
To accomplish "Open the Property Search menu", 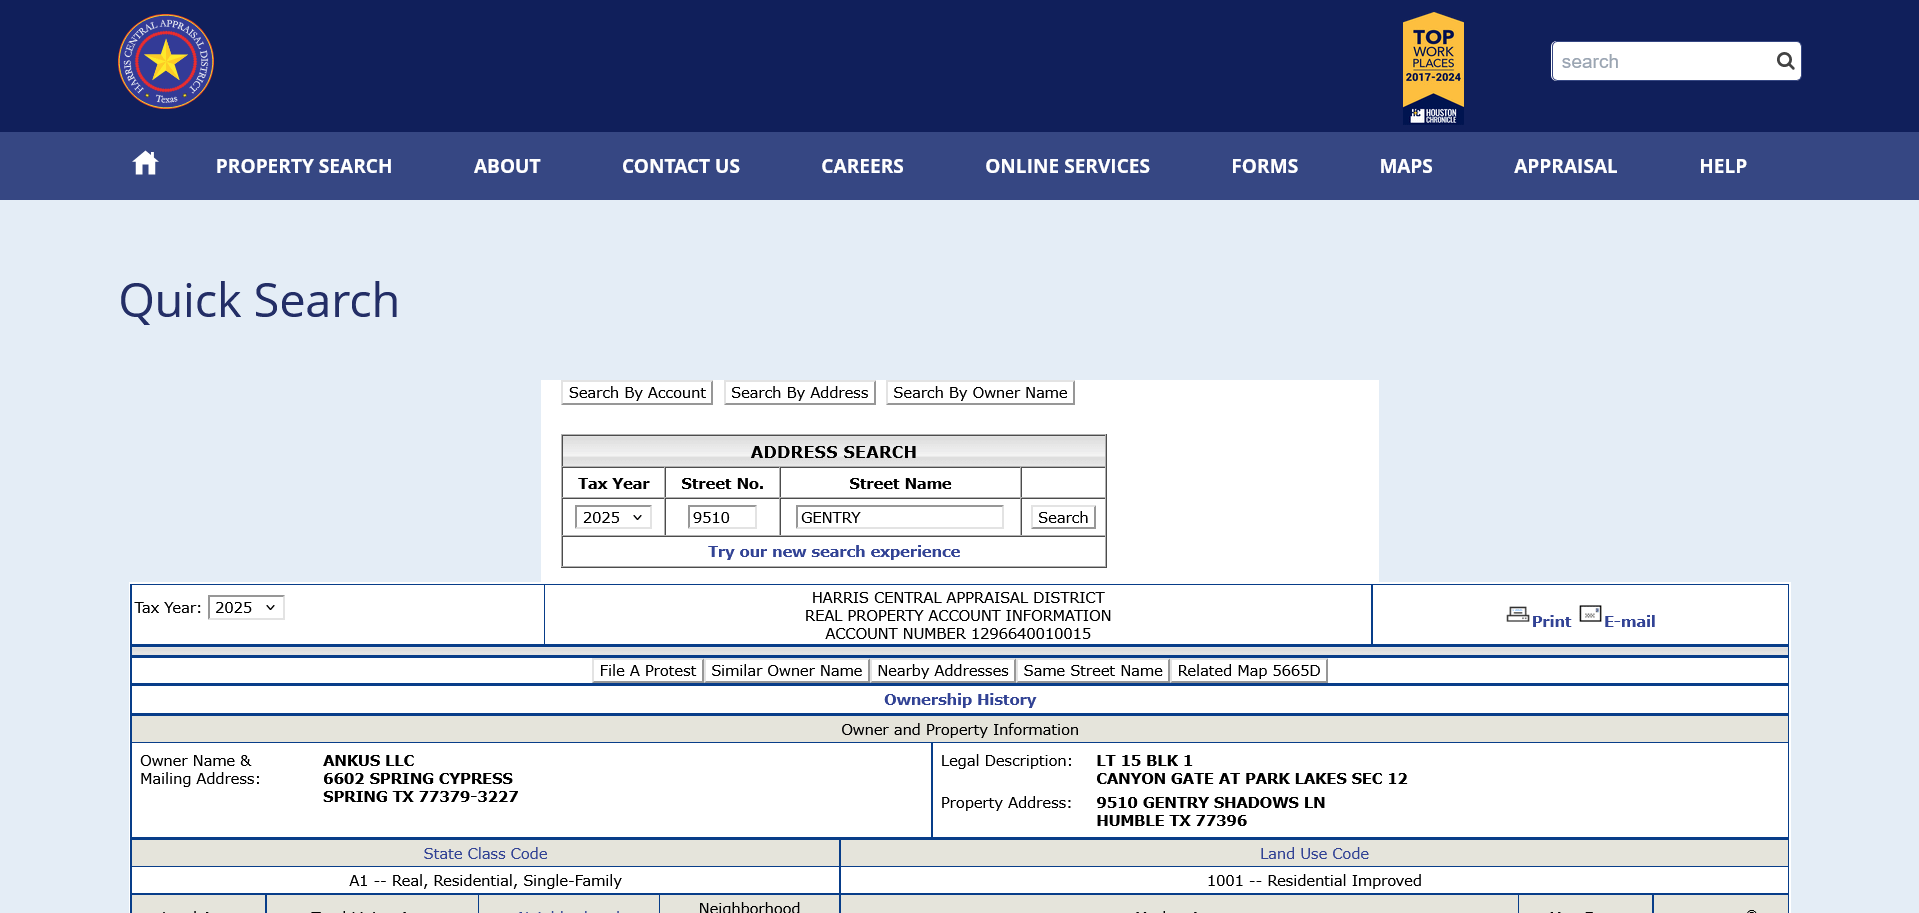I will [x=304, y=166].
